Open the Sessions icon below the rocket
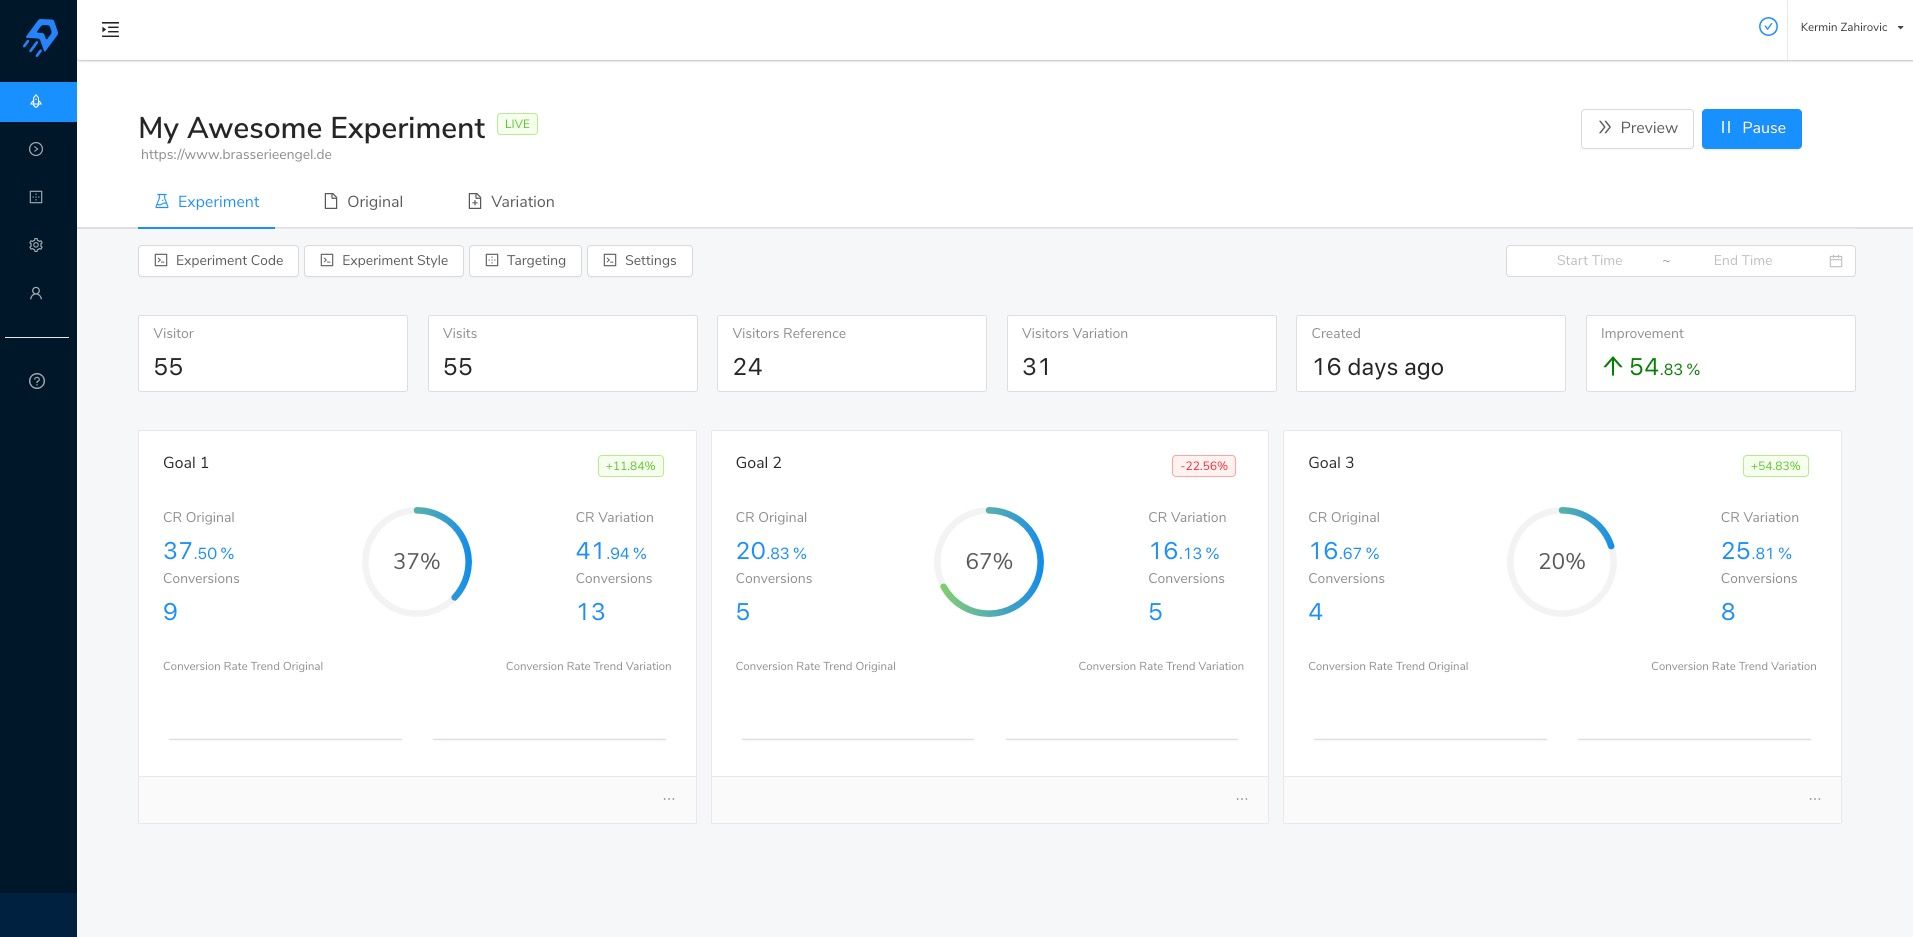Image resolution: width=1913 pixels, height=937 pixels. tap(36, 148)
